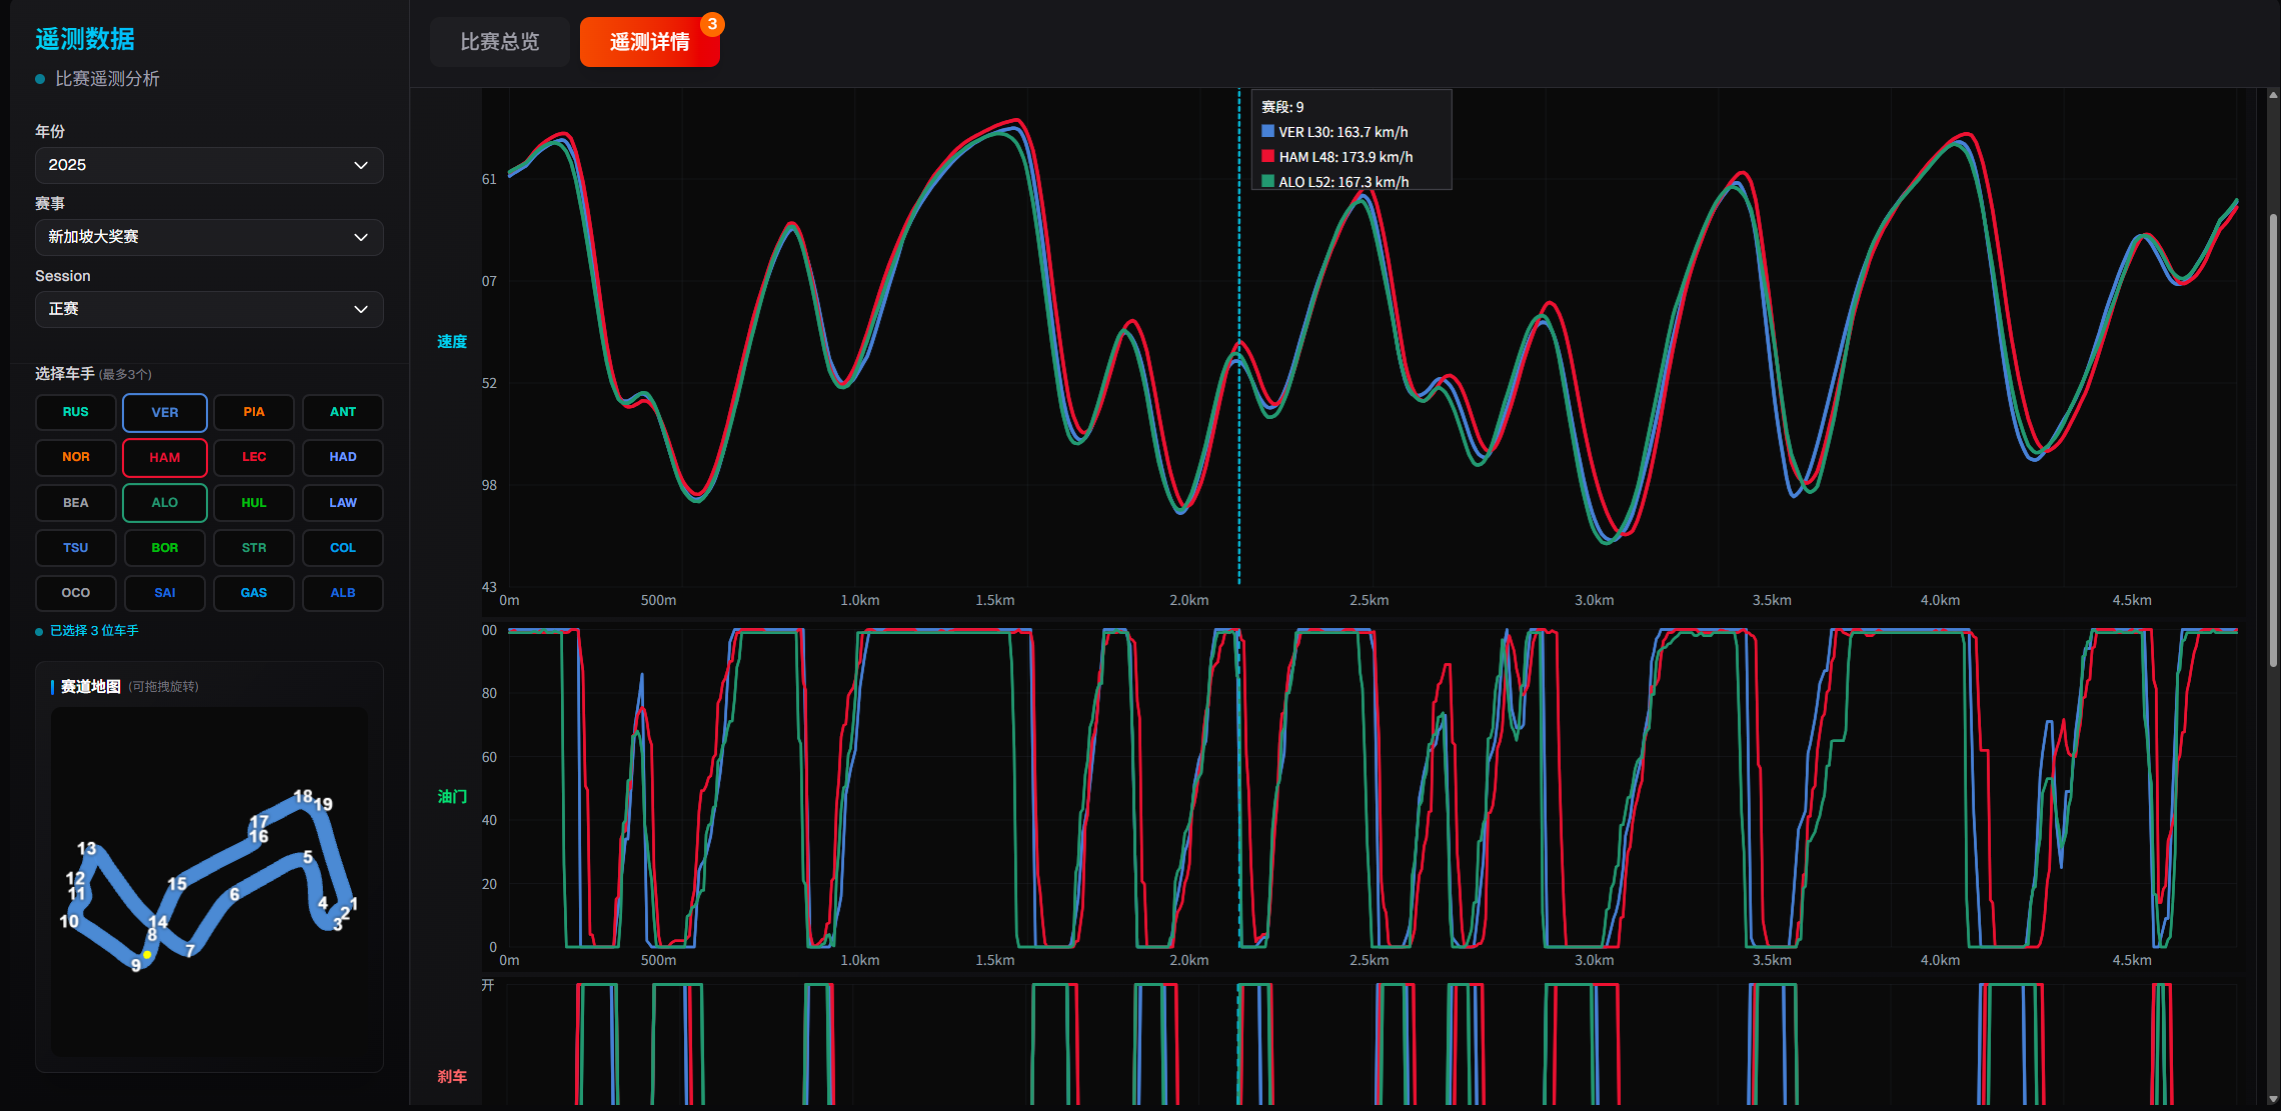Click the yellow position dot on map
Screen dimensions: 2281x1111
pos(147,955)
